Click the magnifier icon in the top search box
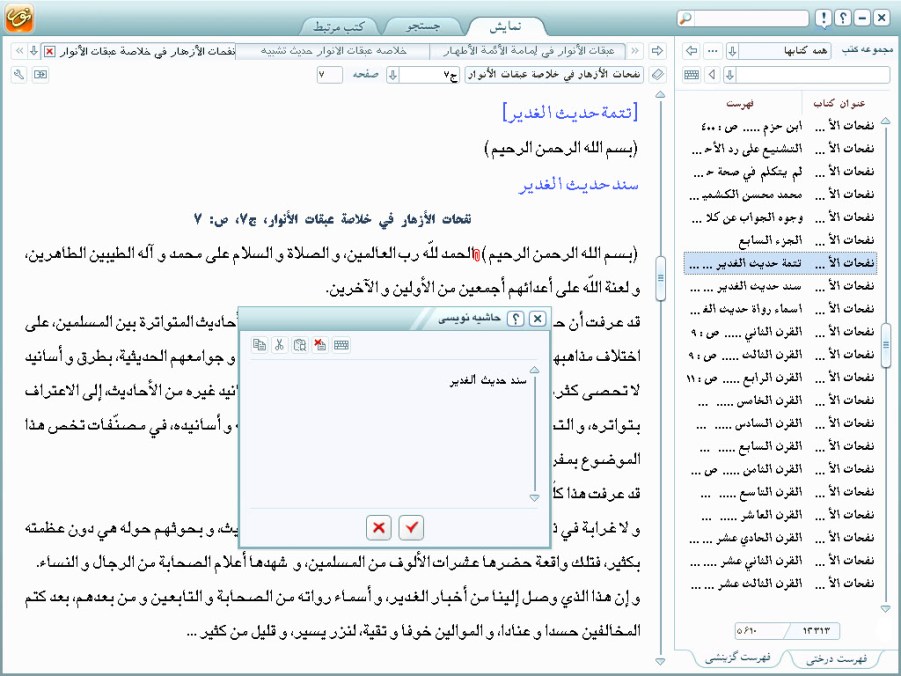This screenshot has width=901, height=676. pos(686,19)
